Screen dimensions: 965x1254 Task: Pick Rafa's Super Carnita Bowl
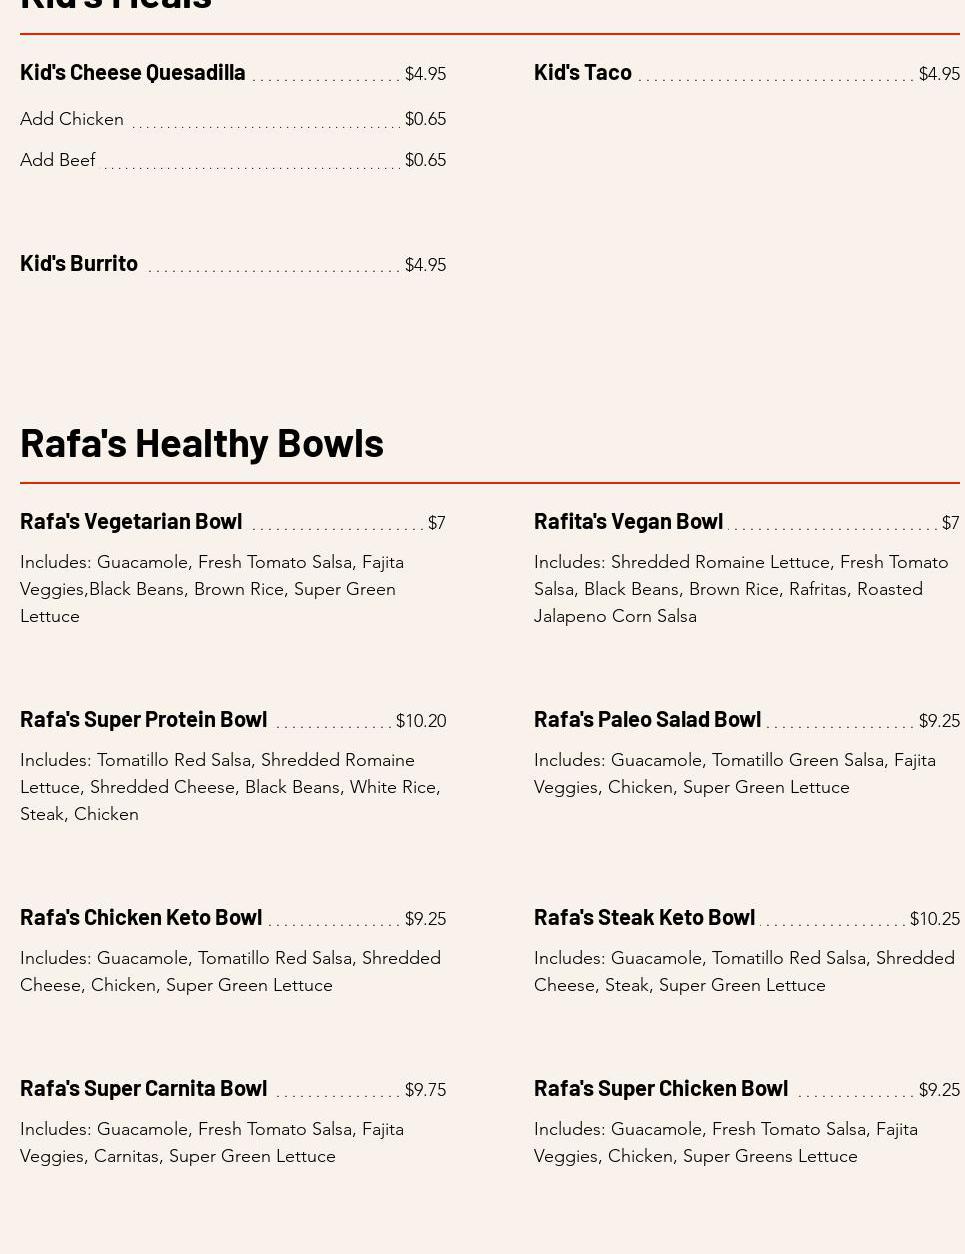pyautogui.click(x=143, y=1088)
